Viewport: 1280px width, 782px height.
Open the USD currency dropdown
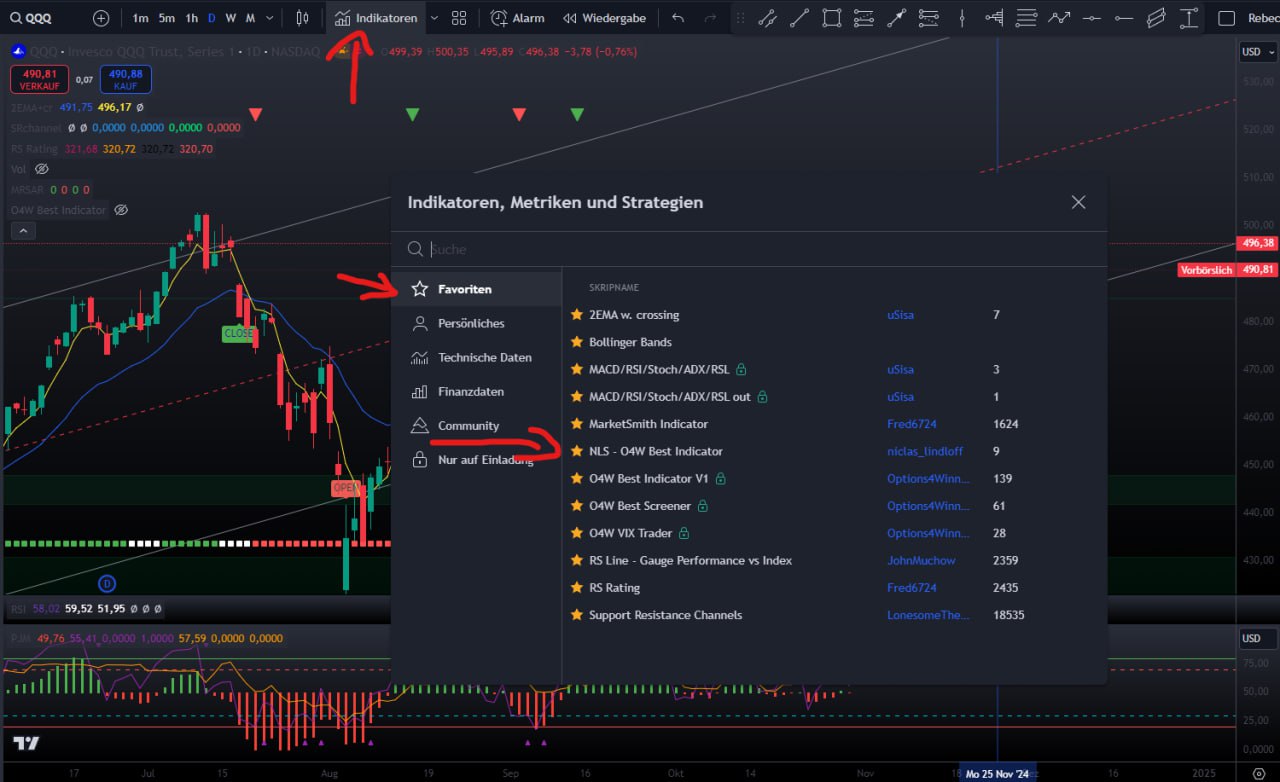coord(1255,52)
